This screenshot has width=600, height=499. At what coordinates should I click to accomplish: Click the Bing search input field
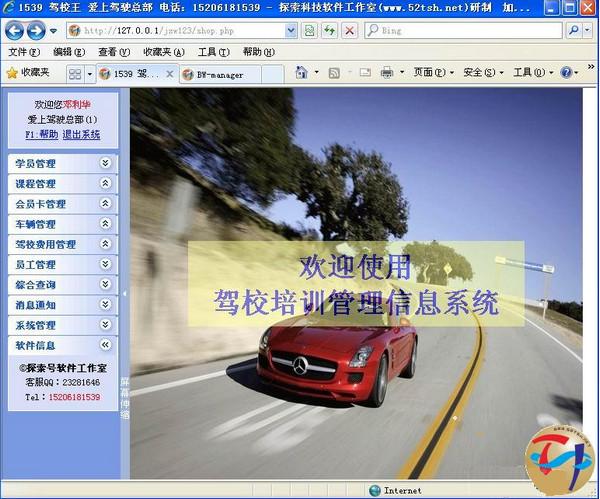coord(470,30)
